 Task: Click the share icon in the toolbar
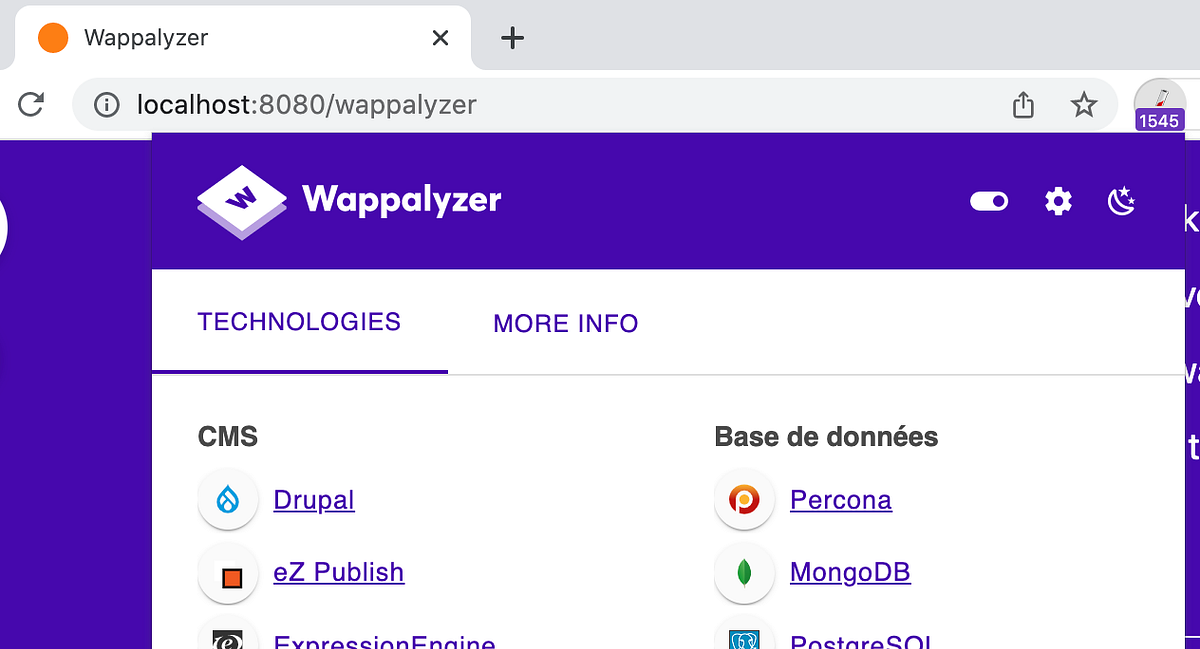pyautogui.click(x=1022, y=103)
